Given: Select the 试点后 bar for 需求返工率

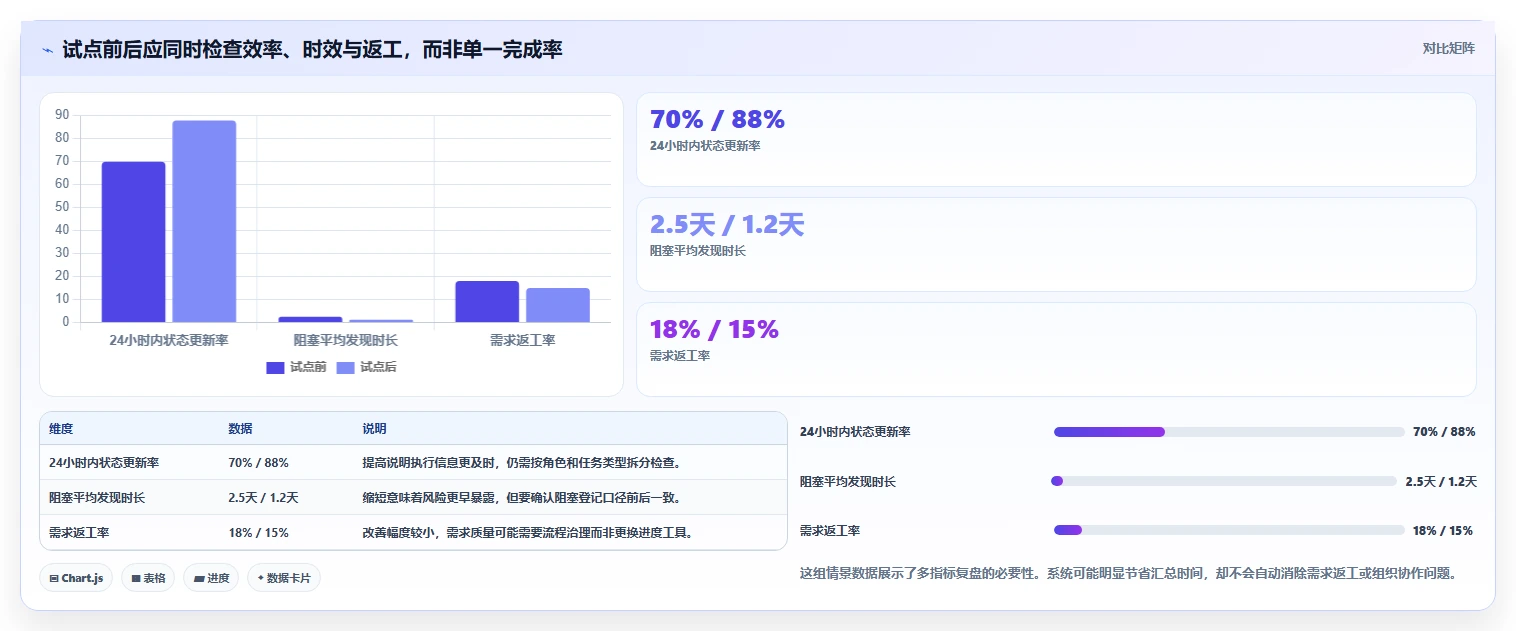Looking at the screenshot, I should tap(558, 305).
